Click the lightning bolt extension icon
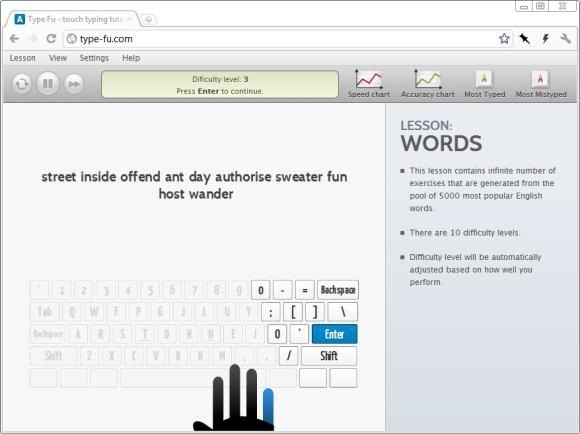Image resolution: width=580 pixels, height=434 pixels. click(545, 38)
